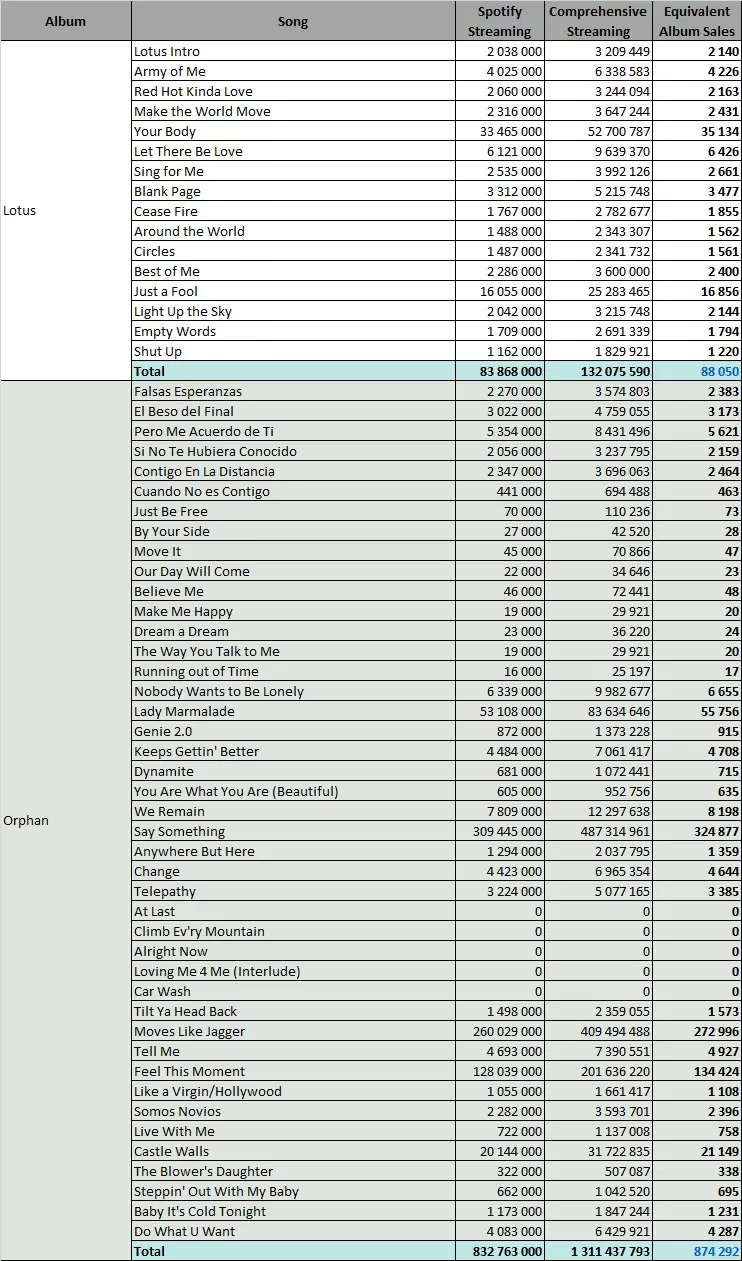Viewport: 742px width, 1261px height.
Task: Click the Circles song cell
Action: pos(293,251)
